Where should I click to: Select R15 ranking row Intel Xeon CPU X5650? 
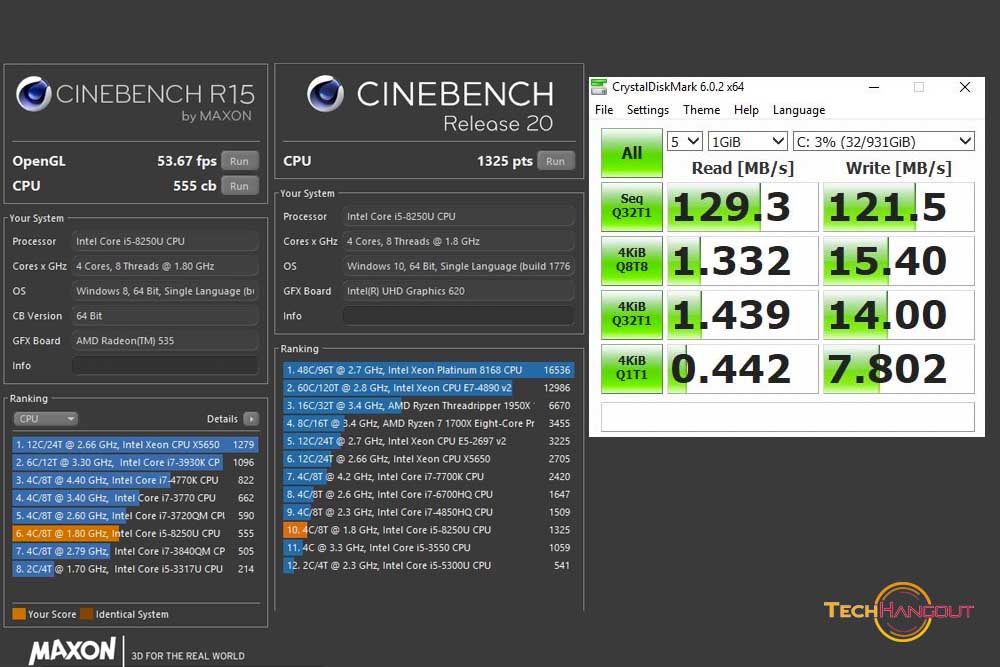135,444
